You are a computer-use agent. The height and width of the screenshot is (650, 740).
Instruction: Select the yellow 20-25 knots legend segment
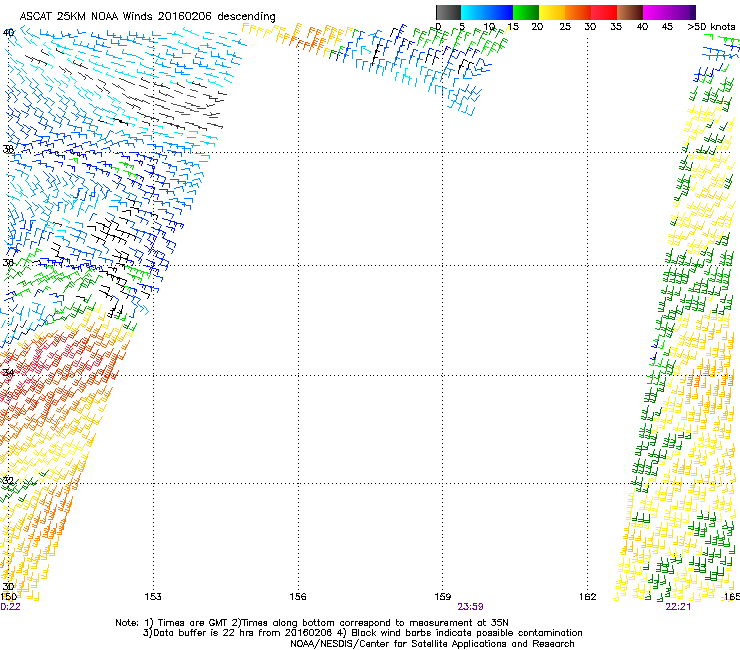(x=552, y=12)
